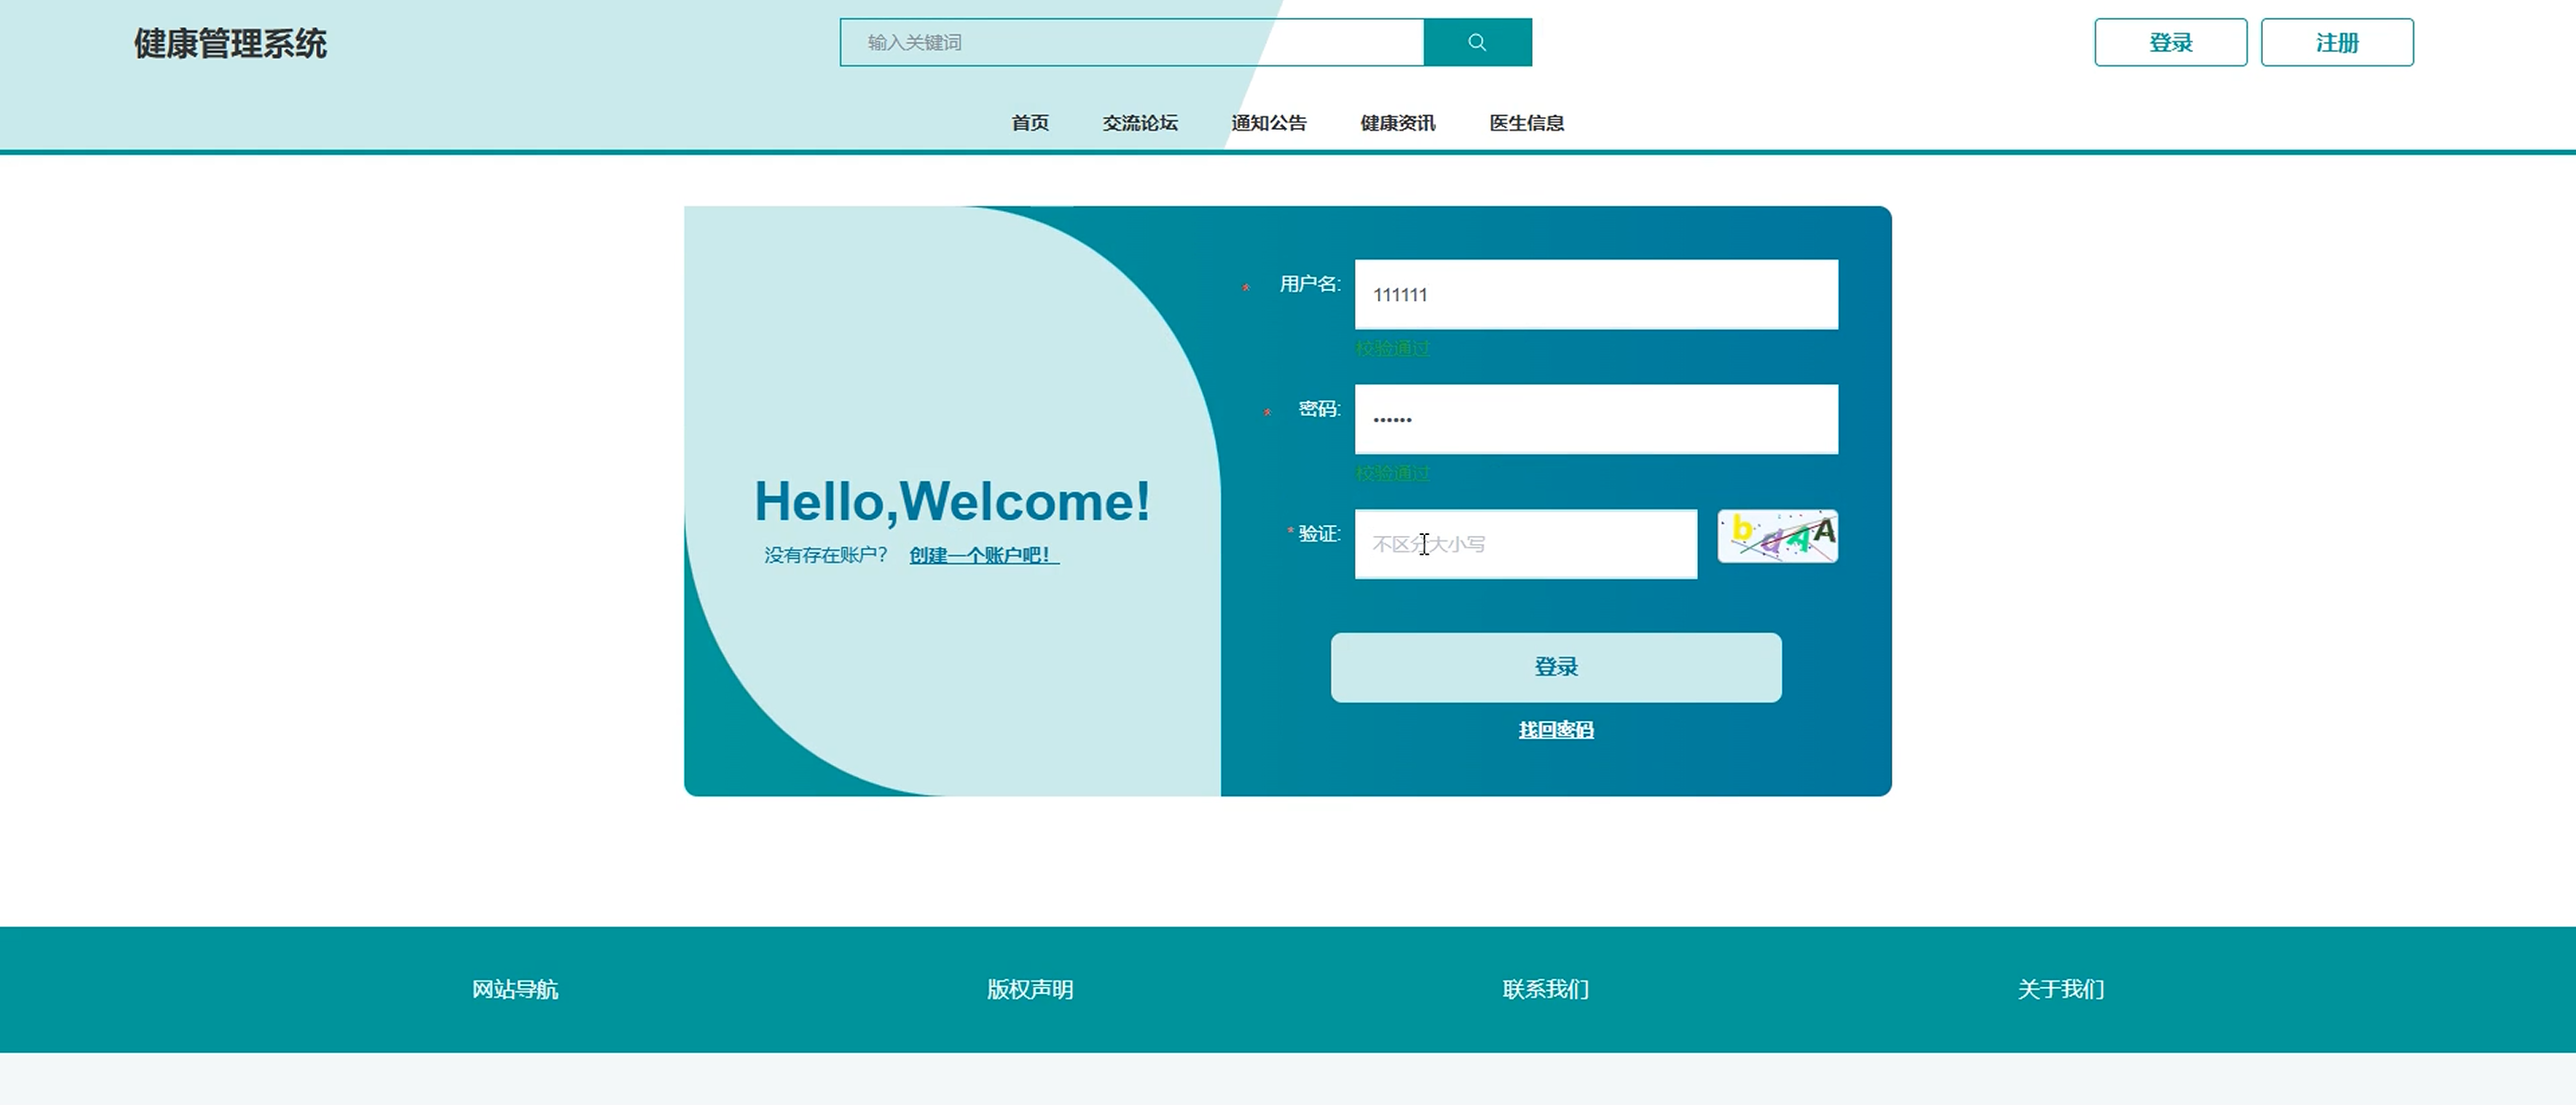
Task: Go to 交流论坛 forum menu
Action: click(1139, 123)
